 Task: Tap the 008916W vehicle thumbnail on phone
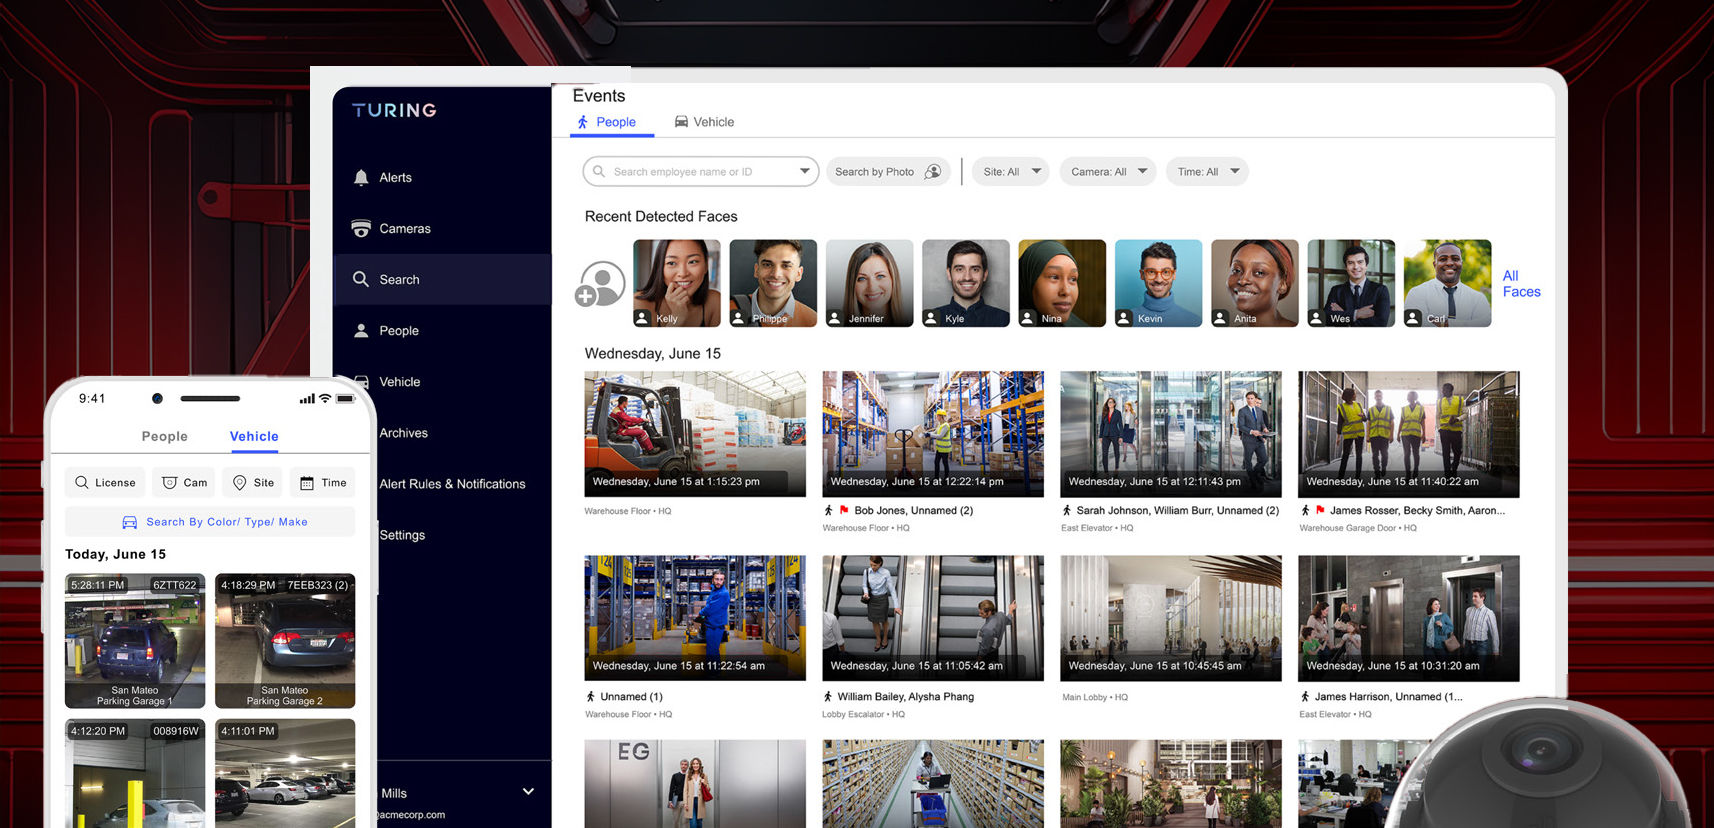click(x=135, y=773)
